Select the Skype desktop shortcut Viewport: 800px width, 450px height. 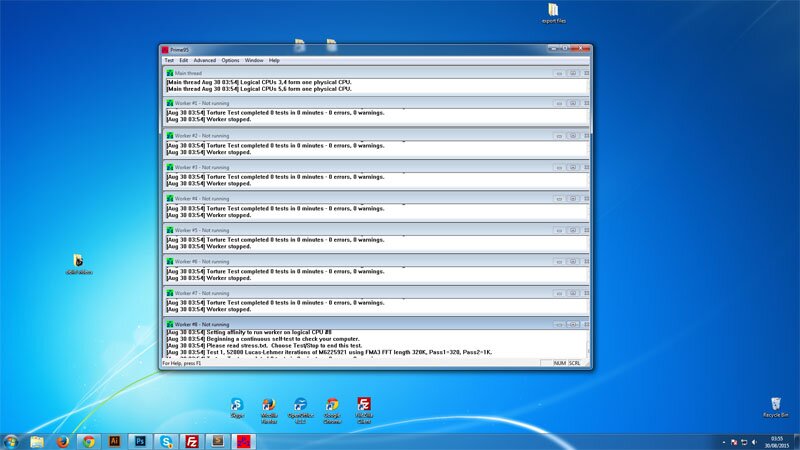pyautogui.click(x=237, y=408)
